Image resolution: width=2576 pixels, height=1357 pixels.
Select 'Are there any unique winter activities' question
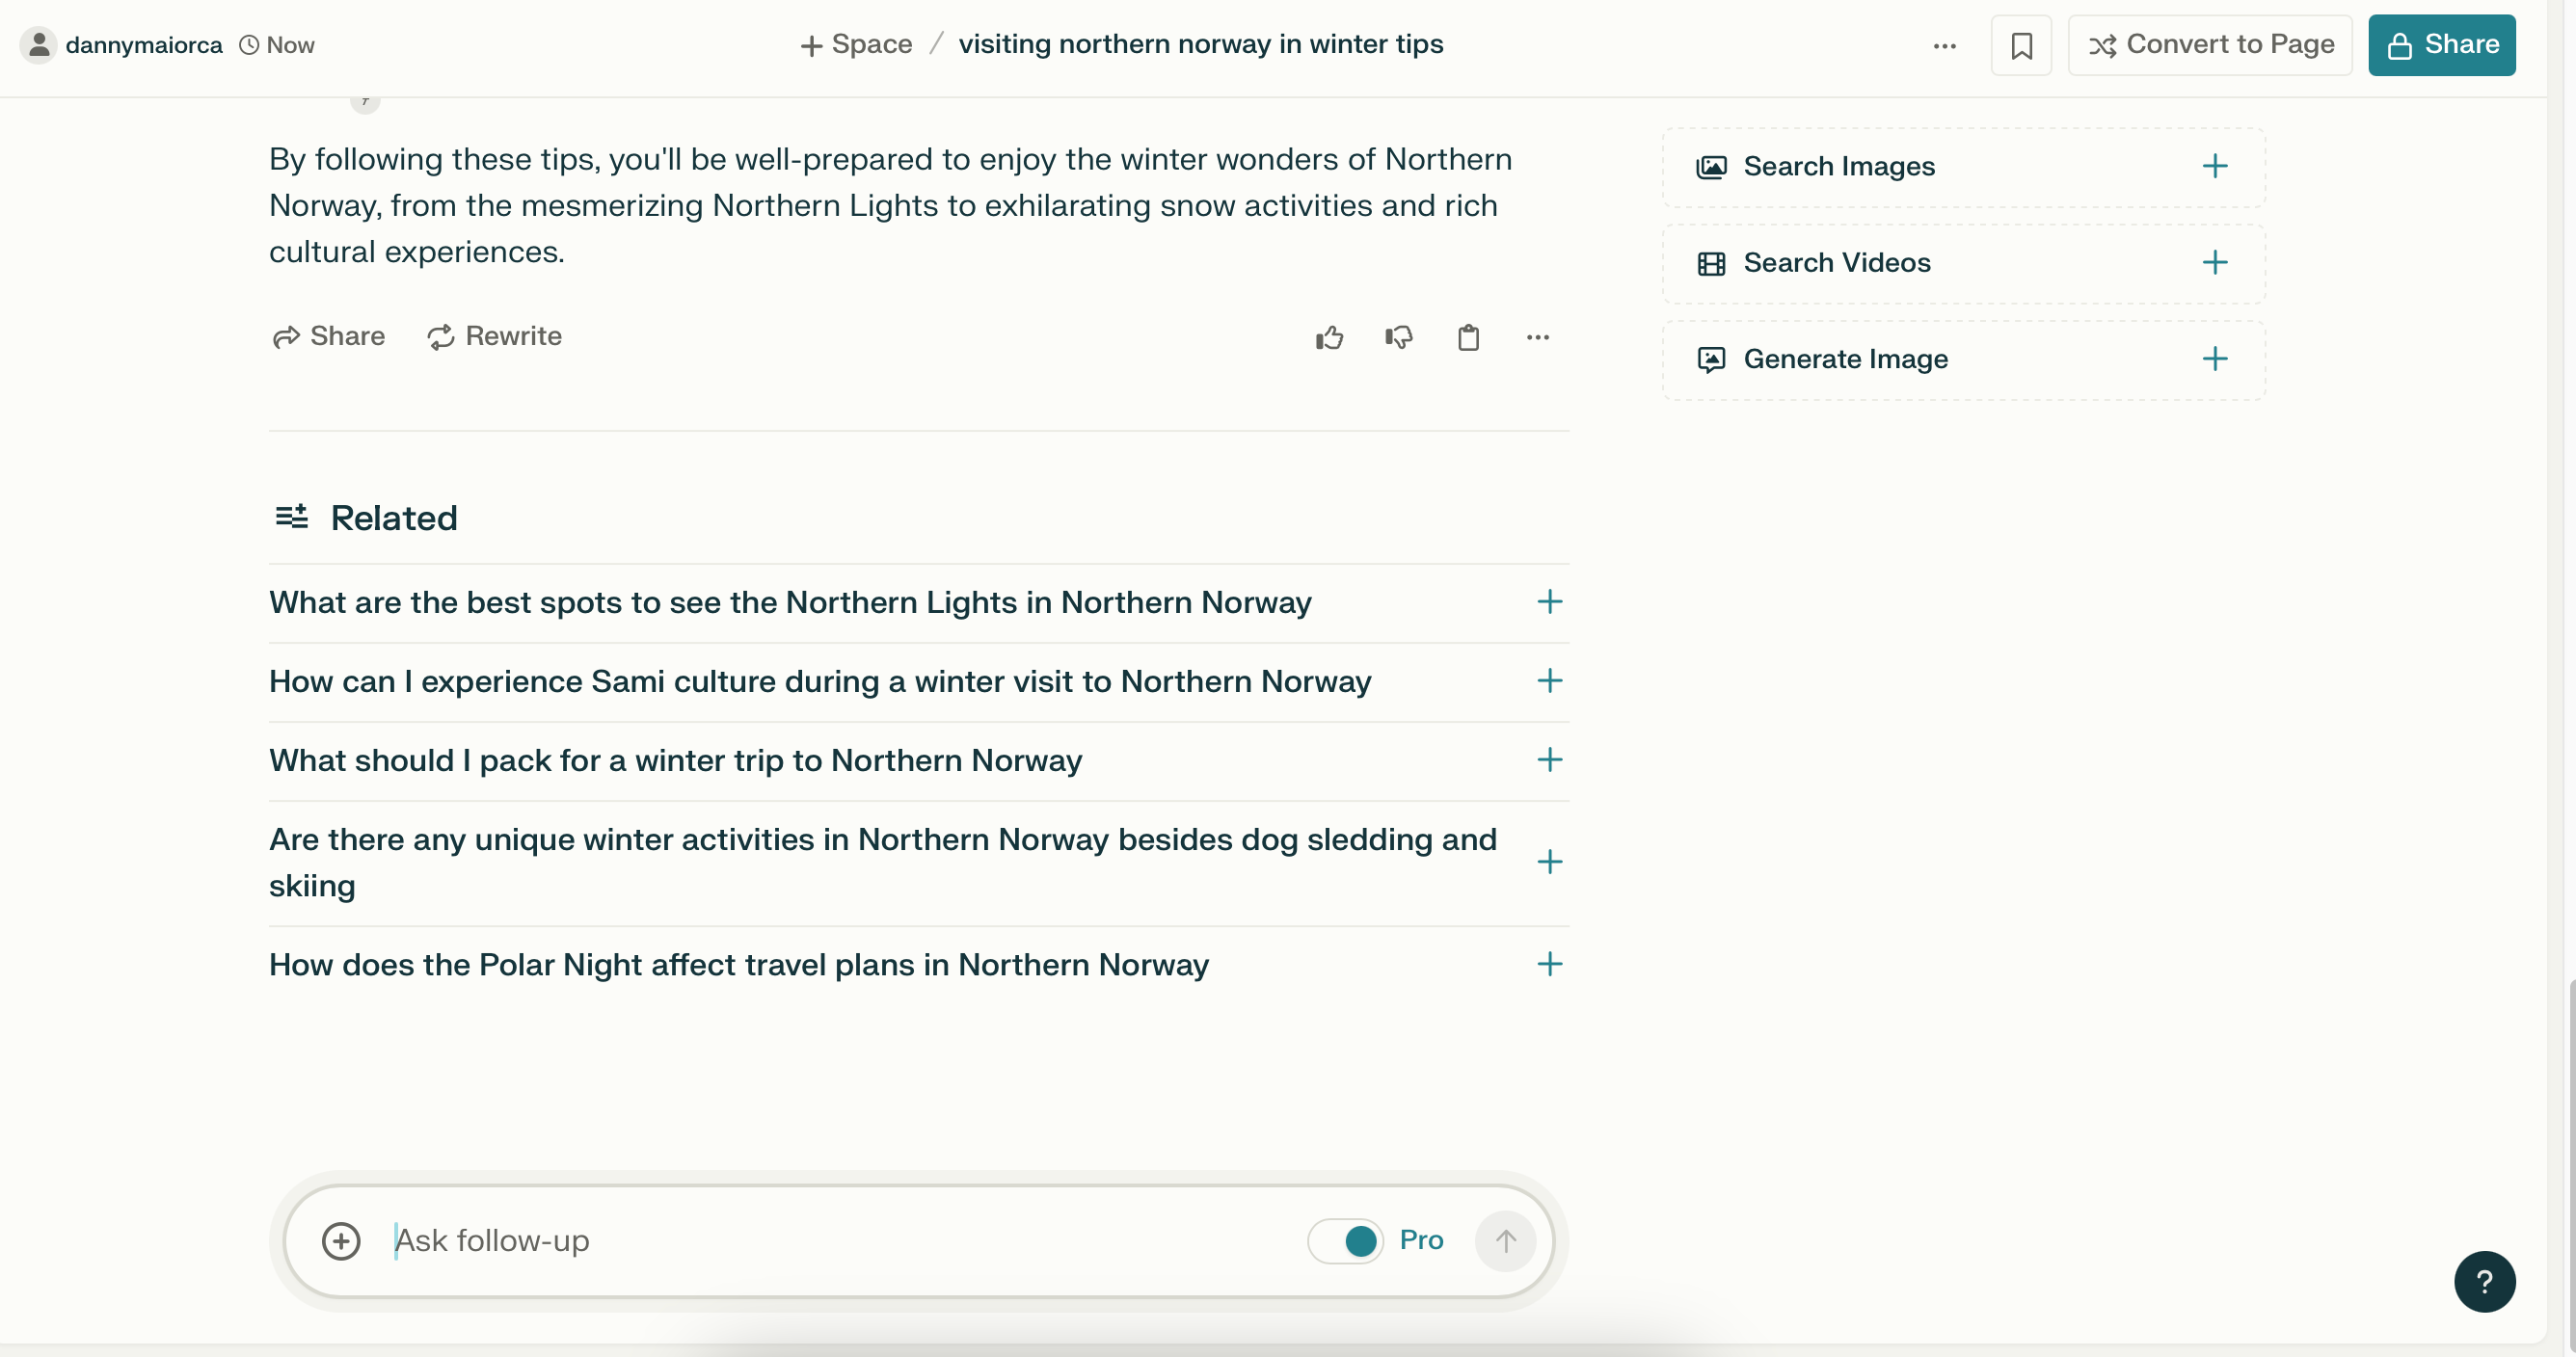(x=883, y=862)
